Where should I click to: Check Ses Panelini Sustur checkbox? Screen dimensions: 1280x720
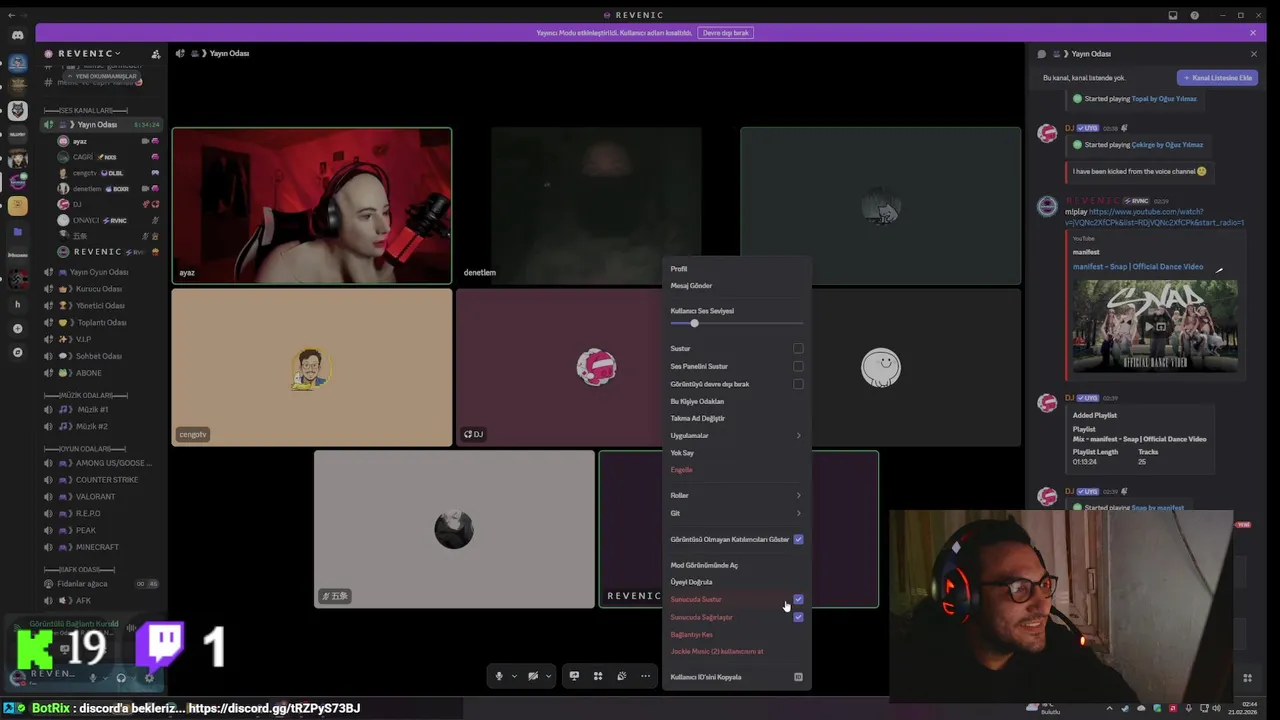point(798,366)
